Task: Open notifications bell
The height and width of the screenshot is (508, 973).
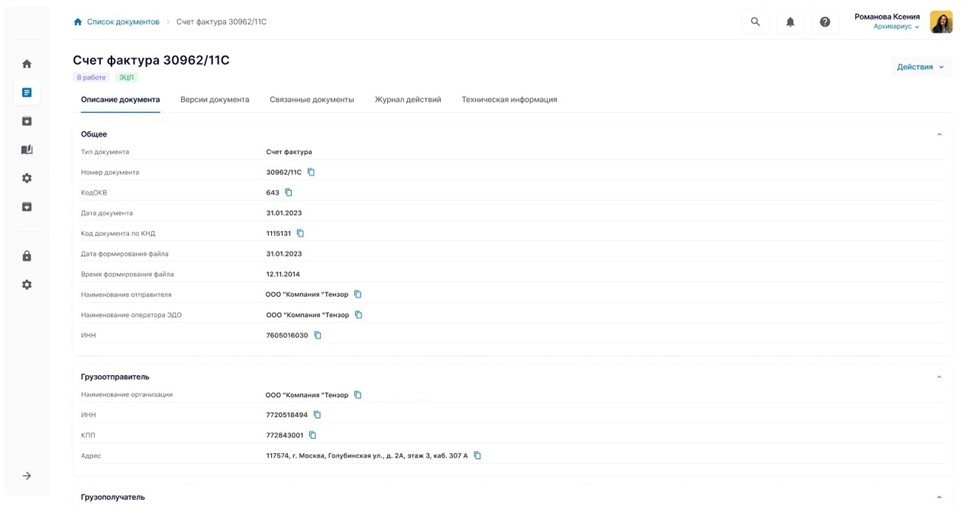Action: [790, 22]
